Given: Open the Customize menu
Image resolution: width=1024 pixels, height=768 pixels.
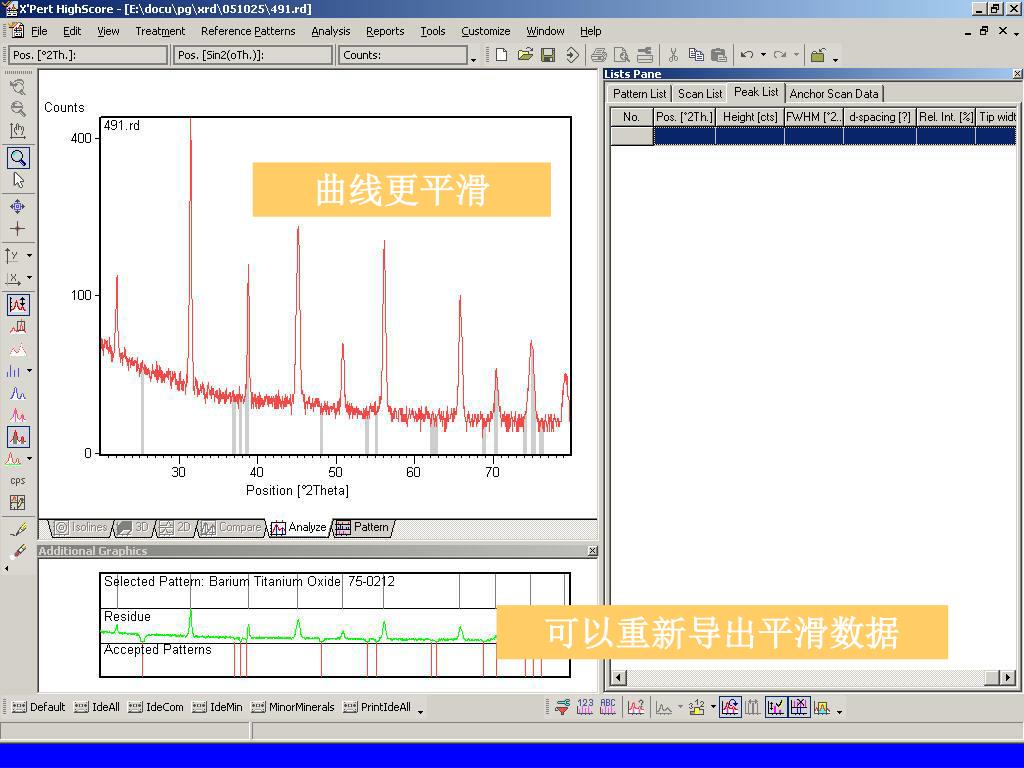Looking at the screenshot, I should pyautogui.click(x=486, y=31).
